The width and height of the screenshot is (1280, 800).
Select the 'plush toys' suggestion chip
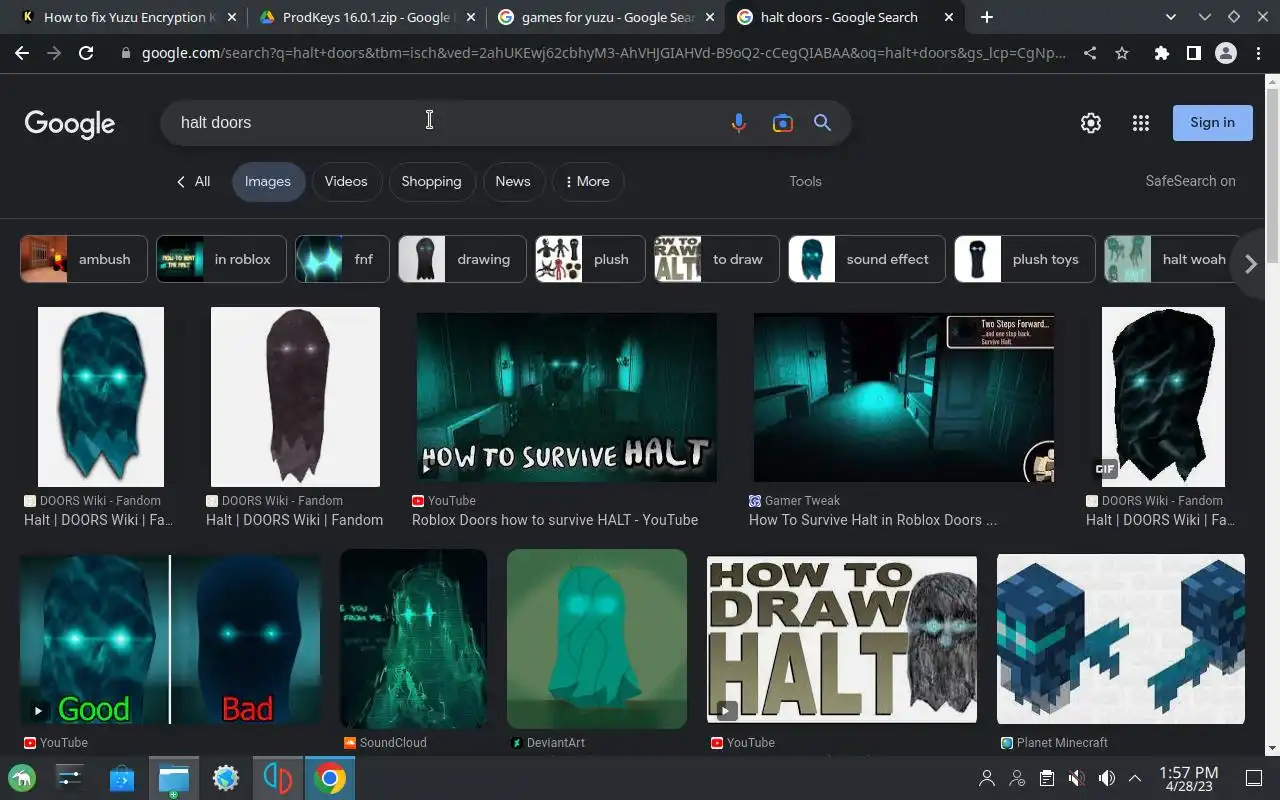tap(1025, 259)
